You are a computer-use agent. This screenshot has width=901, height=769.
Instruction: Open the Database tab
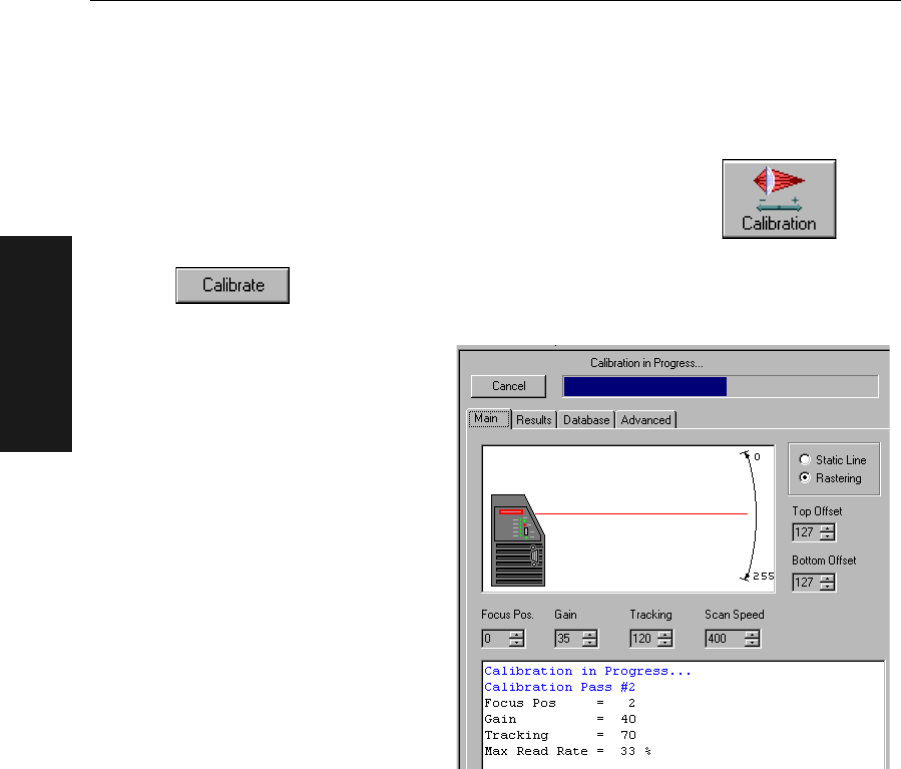click(x=586, y=420)
